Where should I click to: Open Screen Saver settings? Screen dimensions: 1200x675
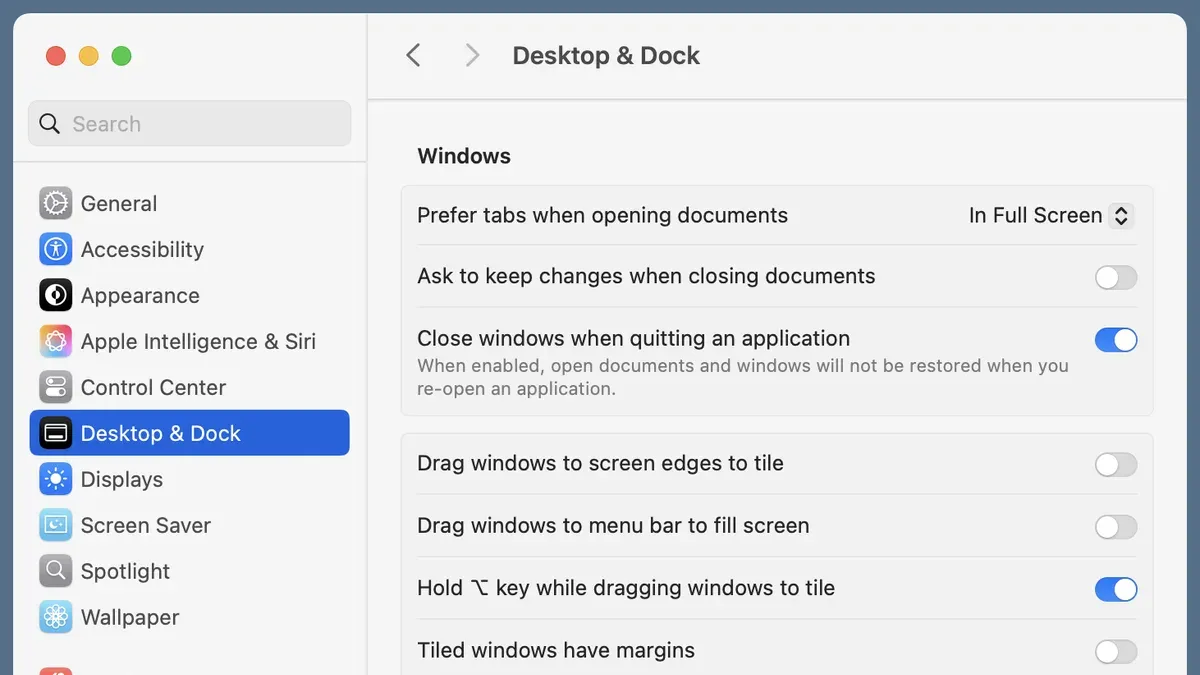coord(146,525)
